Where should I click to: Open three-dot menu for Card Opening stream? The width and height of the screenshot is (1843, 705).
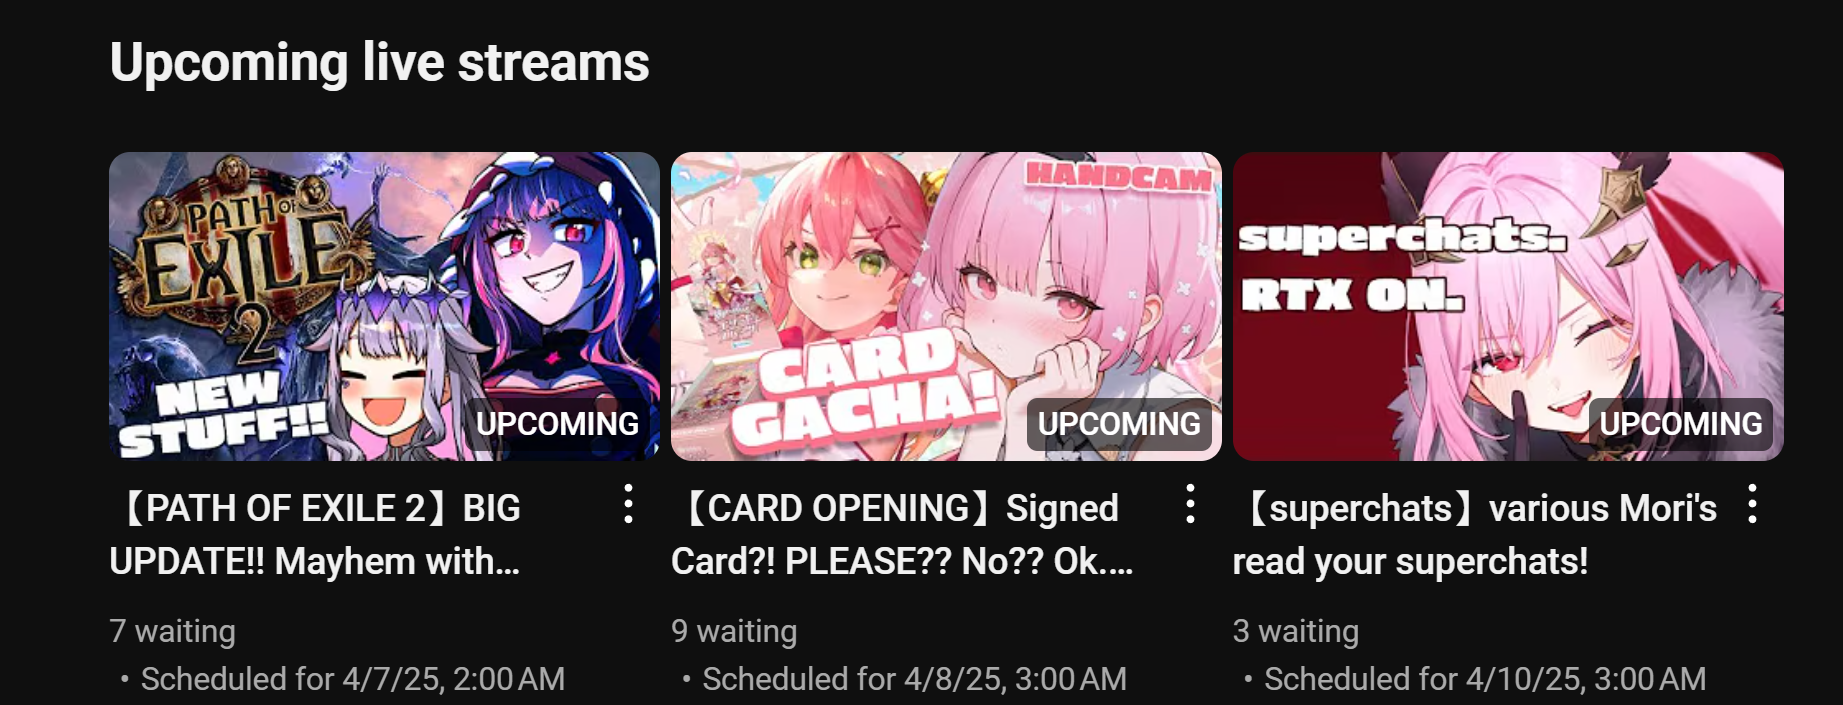(1190, 504)
